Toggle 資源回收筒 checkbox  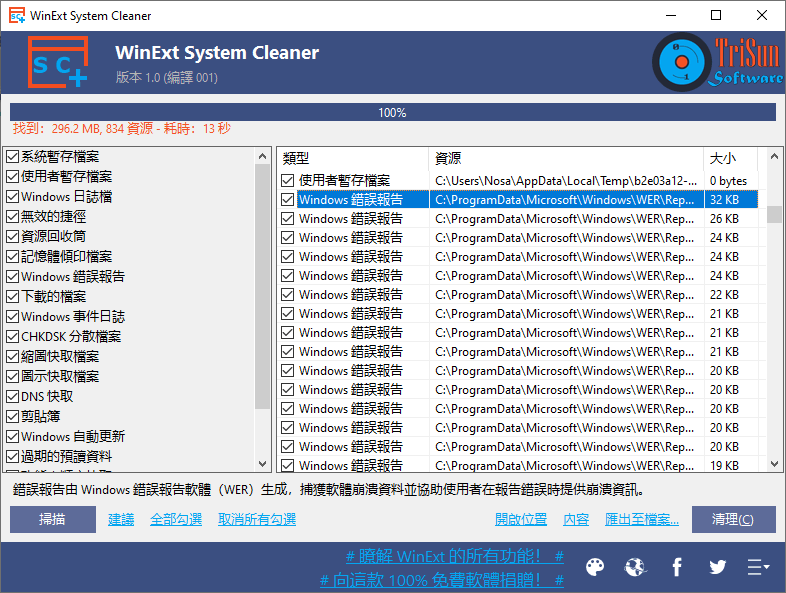(13, 237)
